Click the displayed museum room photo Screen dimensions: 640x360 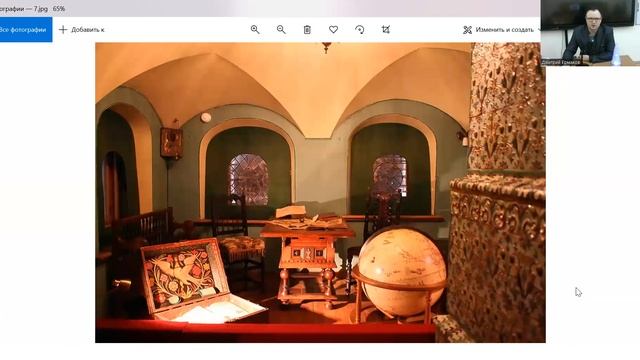[x=320, y=192]
